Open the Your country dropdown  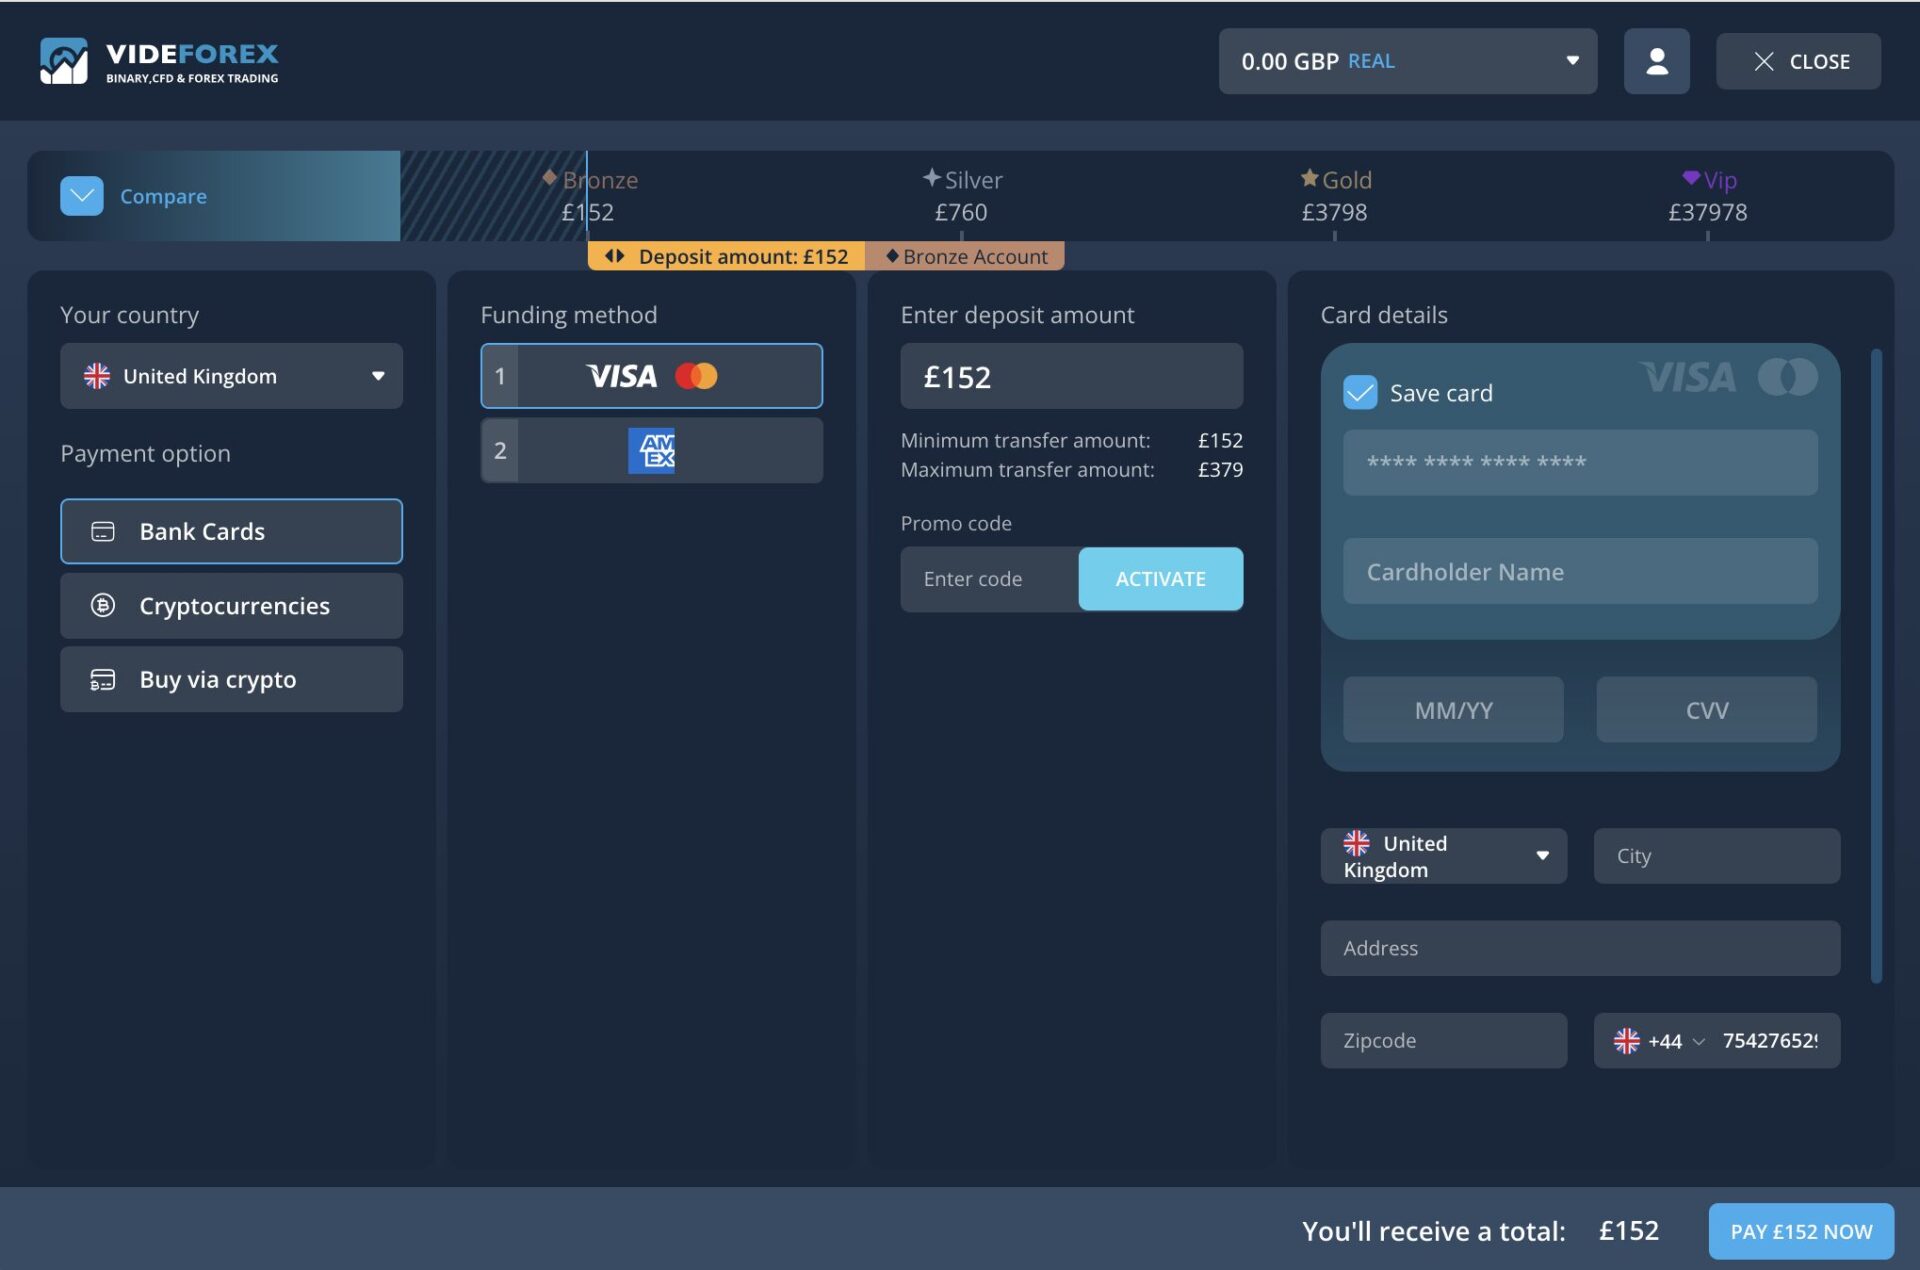tap(231, 376)
